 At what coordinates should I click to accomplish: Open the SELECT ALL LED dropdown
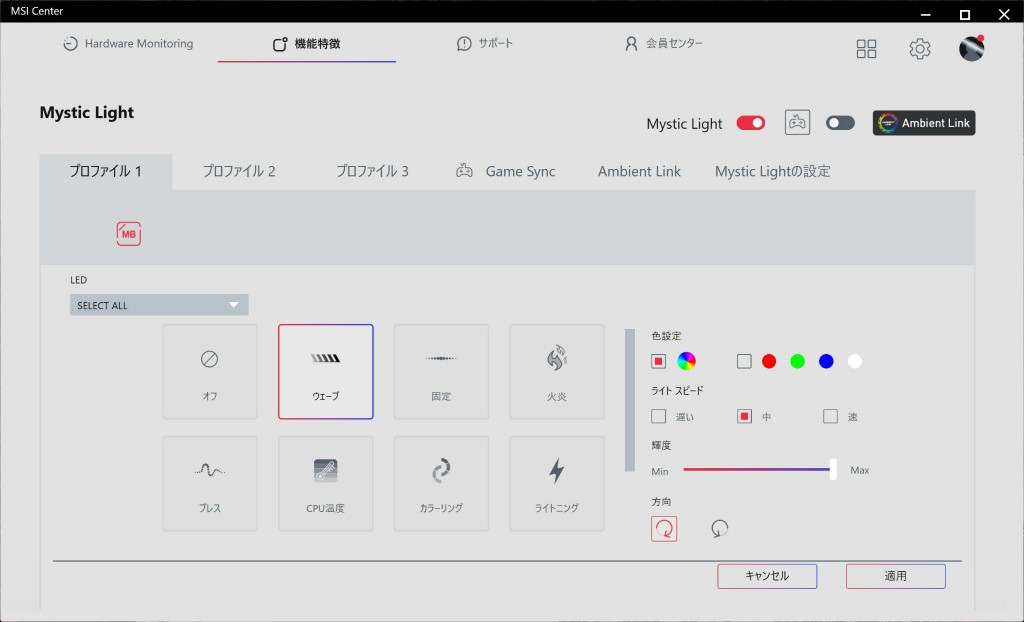click(x=159, y=305)
